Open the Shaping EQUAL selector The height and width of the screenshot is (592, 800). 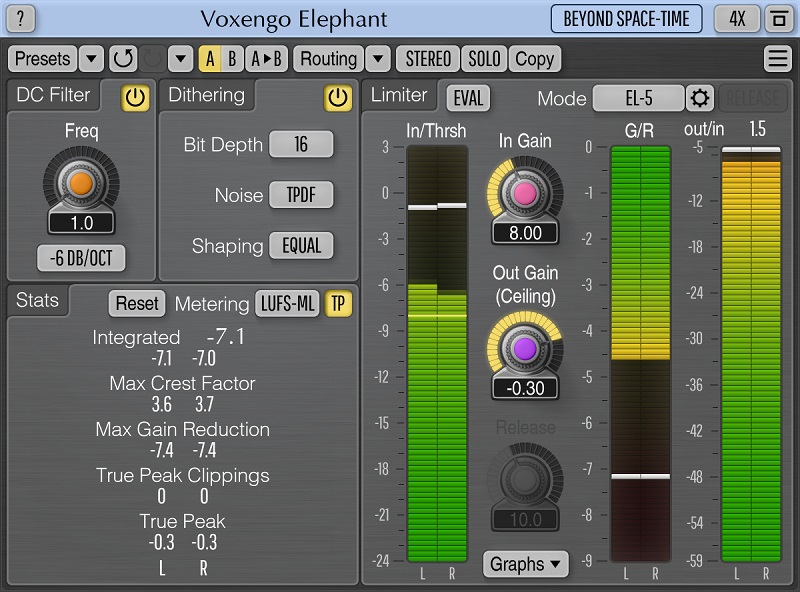point(301,245)
